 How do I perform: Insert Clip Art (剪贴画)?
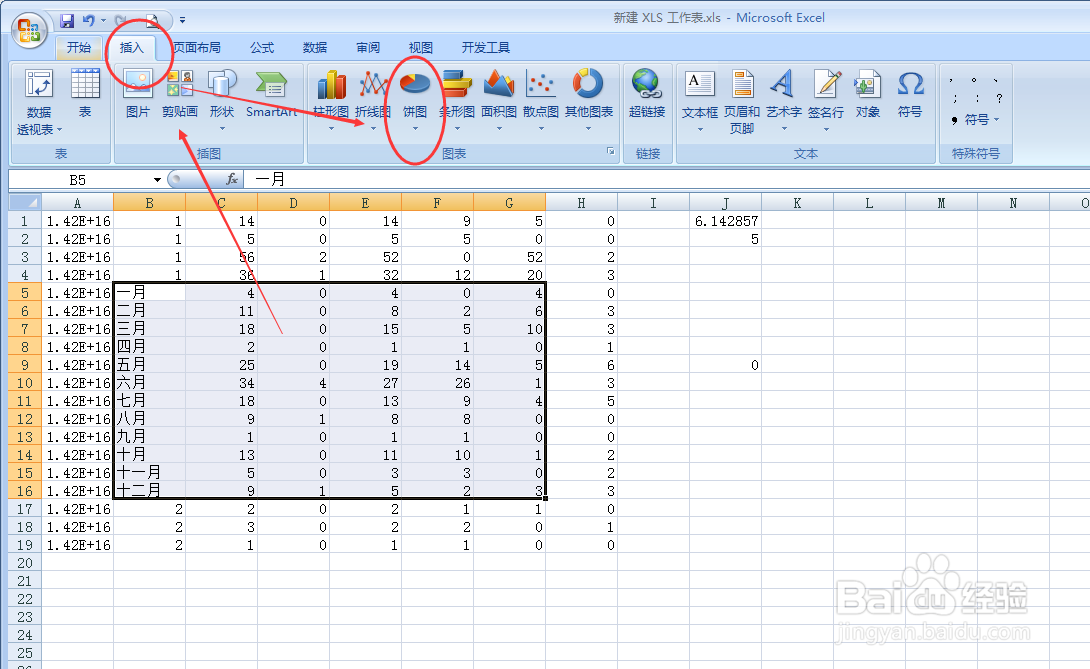180,94
